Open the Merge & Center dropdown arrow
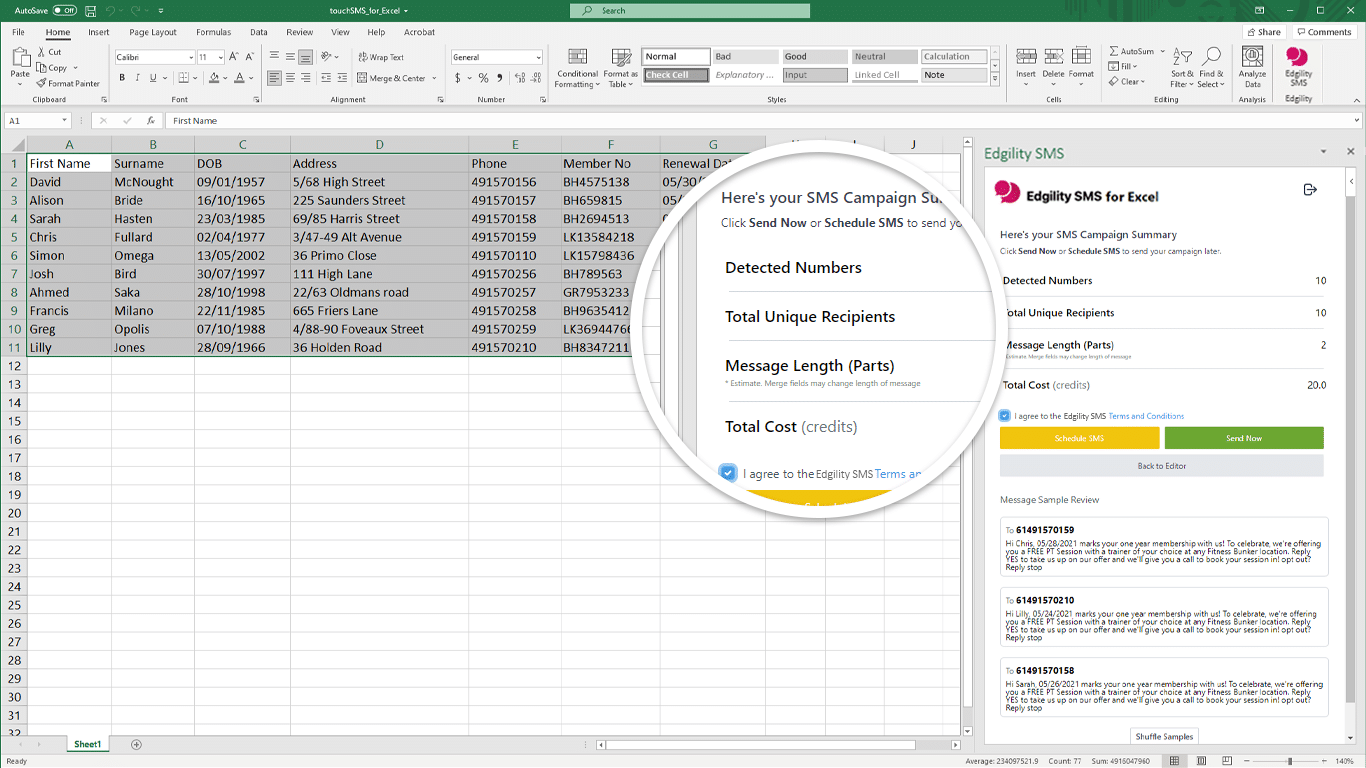The width and height of the screenshot is (1366, 768). click(434, 78)
